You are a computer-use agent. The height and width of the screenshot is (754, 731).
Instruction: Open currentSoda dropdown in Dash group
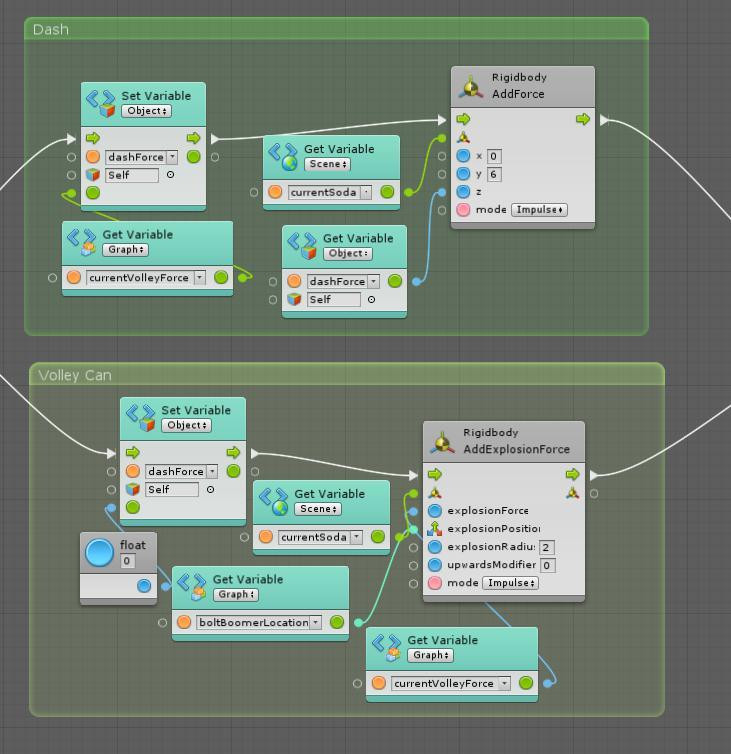[366, 192]
